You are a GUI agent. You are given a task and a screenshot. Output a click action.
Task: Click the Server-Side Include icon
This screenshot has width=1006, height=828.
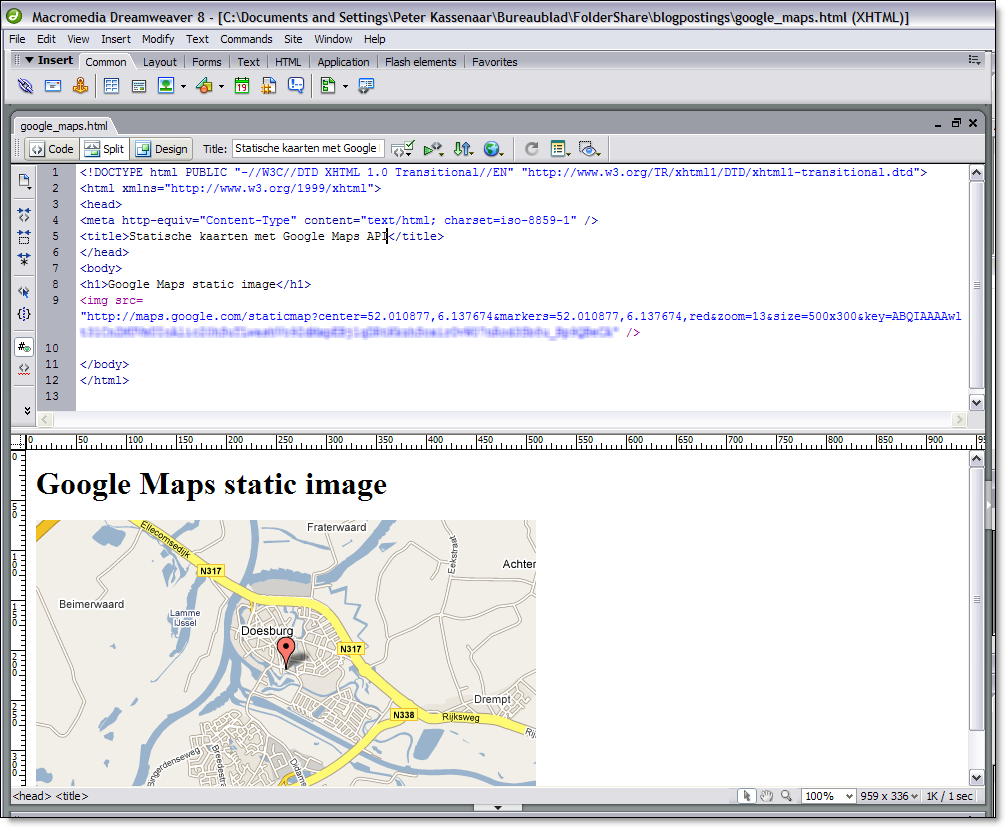click(269, 85)
